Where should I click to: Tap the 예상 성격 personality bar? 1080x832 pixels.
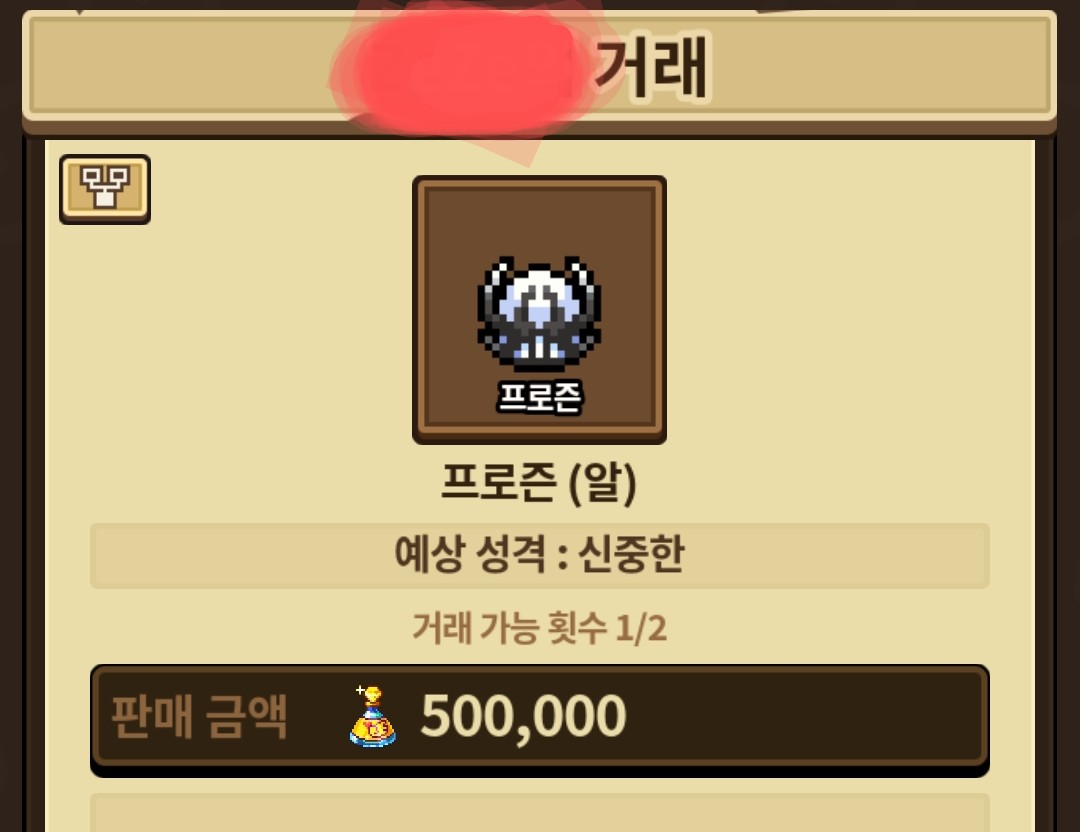pos(540,555)
